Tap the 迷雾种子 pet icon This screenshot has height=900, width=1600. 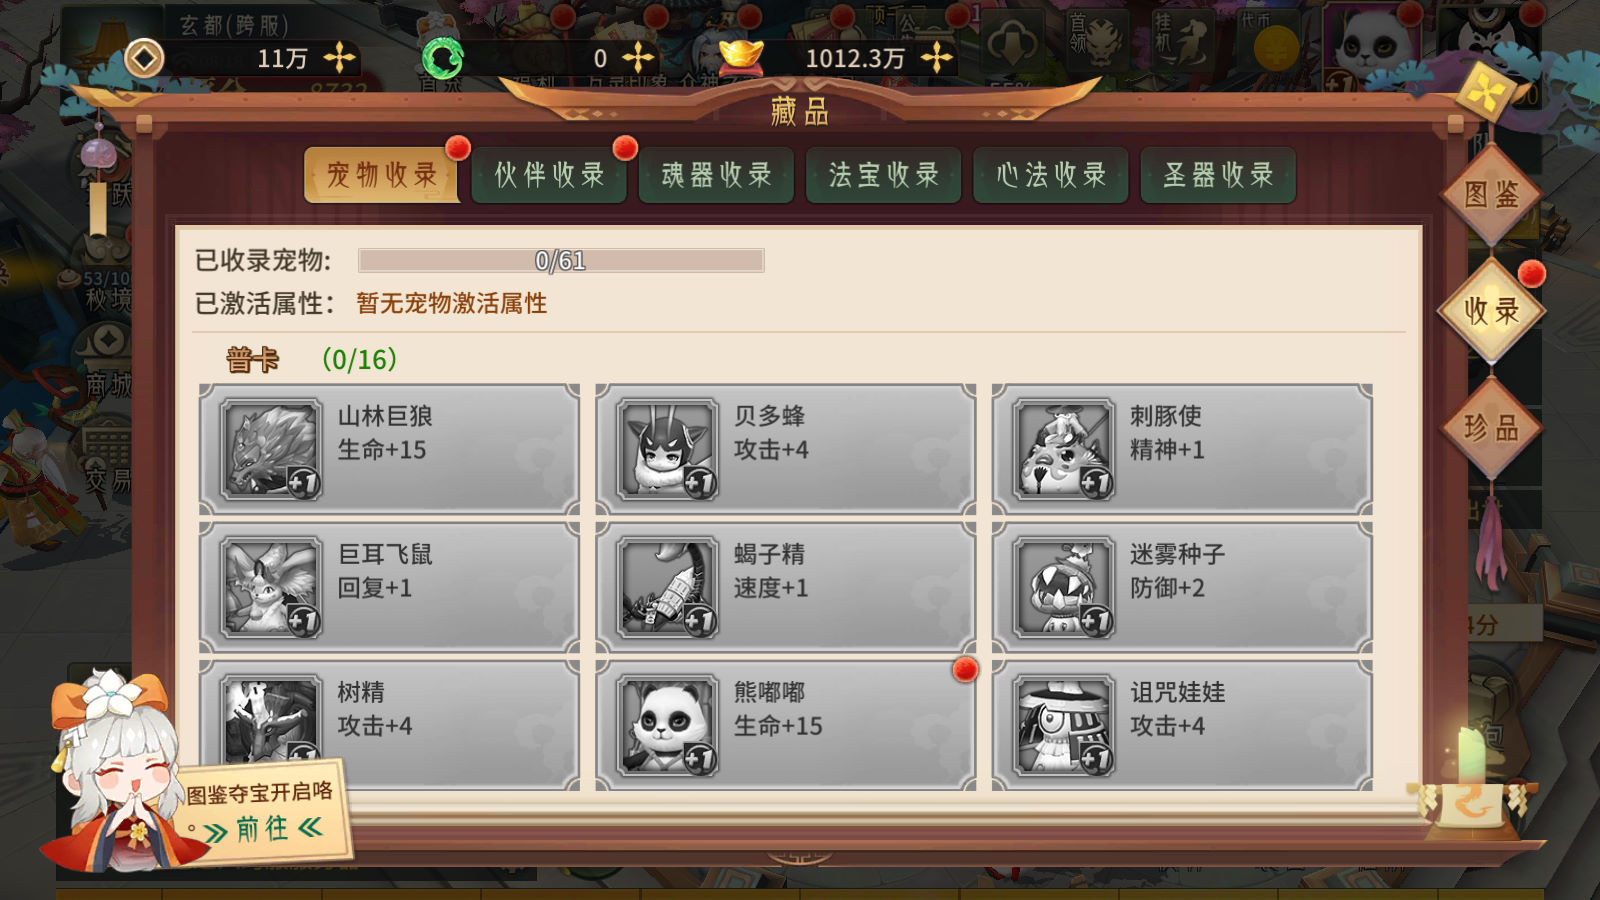tap(1063, 588)
